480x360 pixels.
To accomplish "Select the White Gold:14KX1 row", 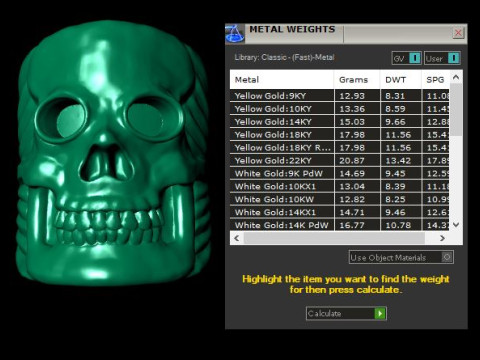I will tap(339, 212).
